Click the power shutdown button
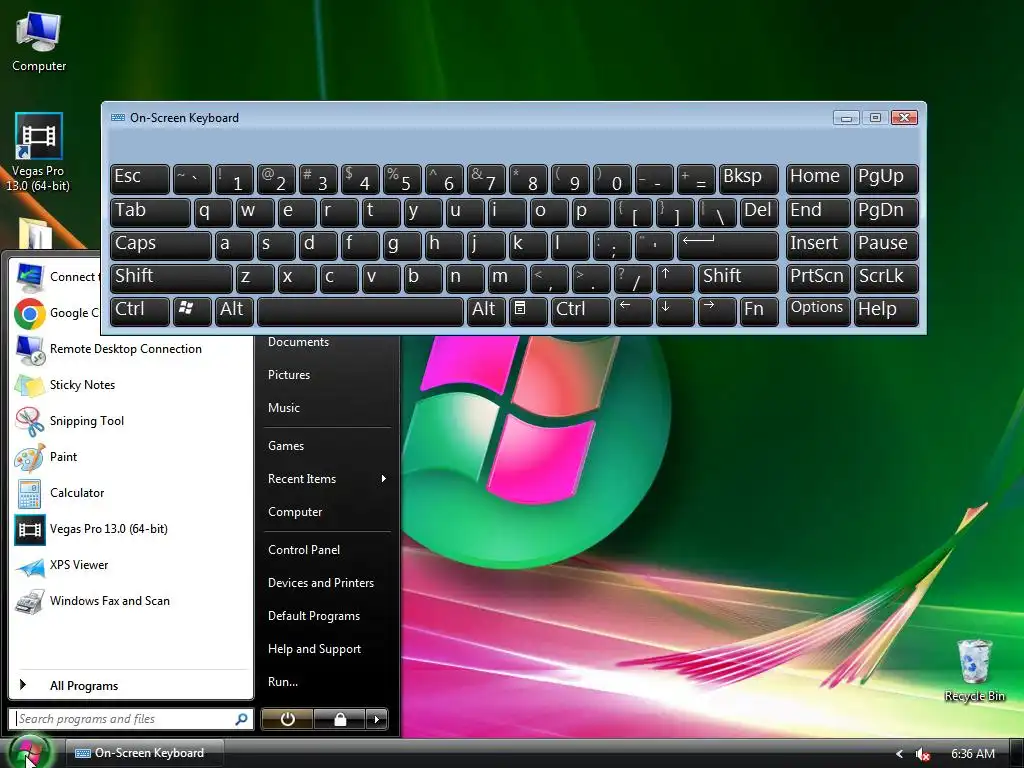The width and height of the screenshot is (1024, 768). click(287, 719)
